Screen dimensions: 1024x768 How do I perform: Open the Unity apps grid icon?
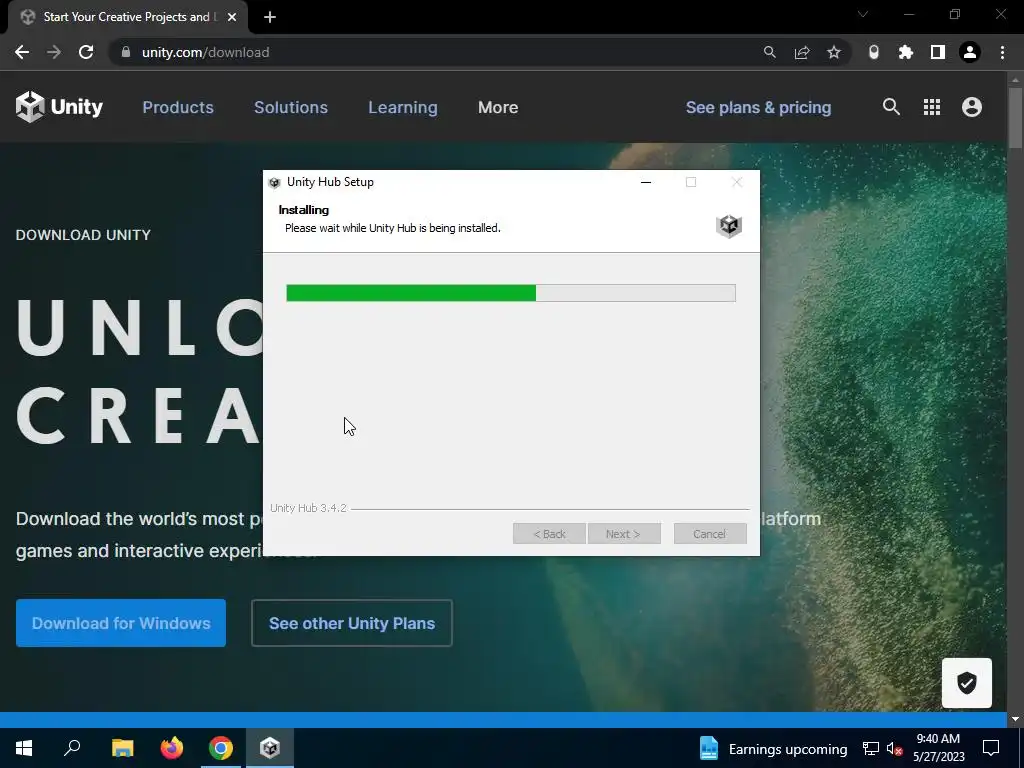pos(932,106)
